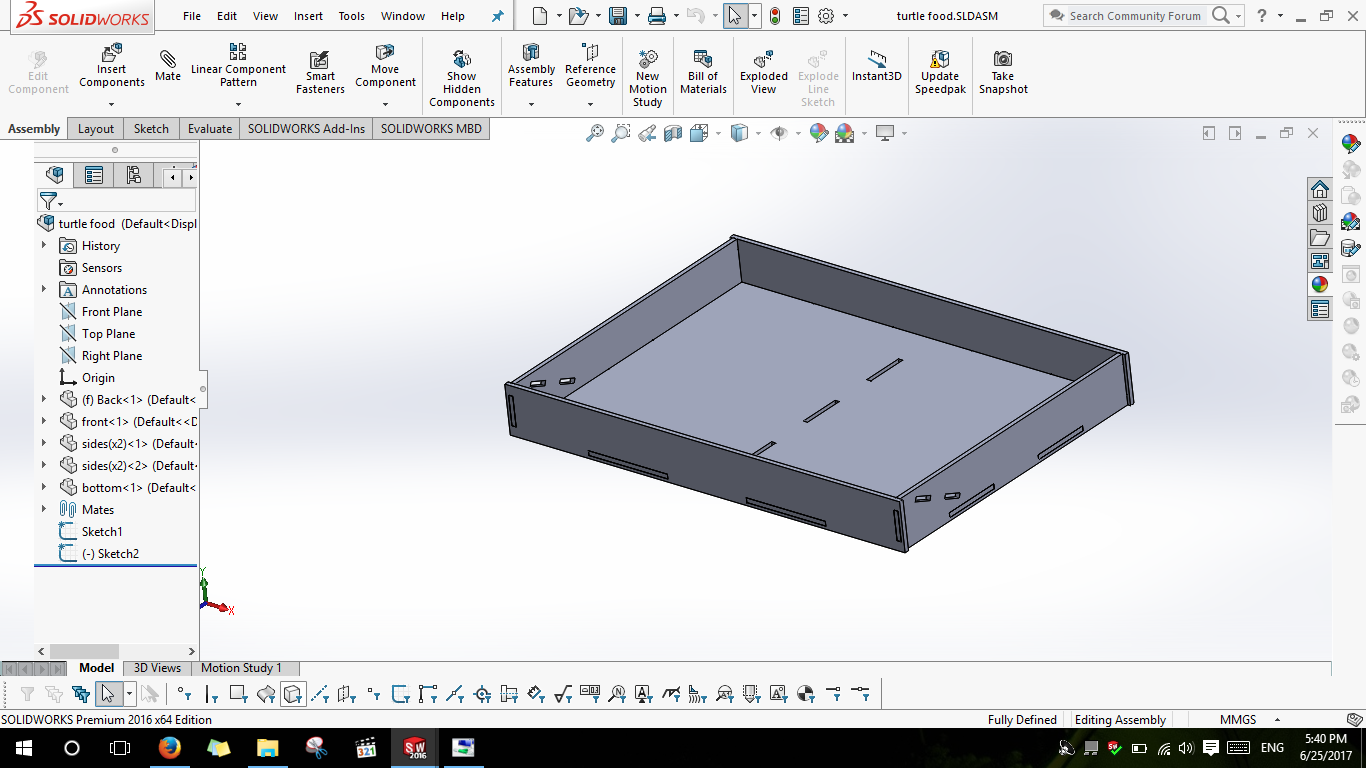
Task: Open Bill of Materials tool
Action: click(x=703, y=72)
